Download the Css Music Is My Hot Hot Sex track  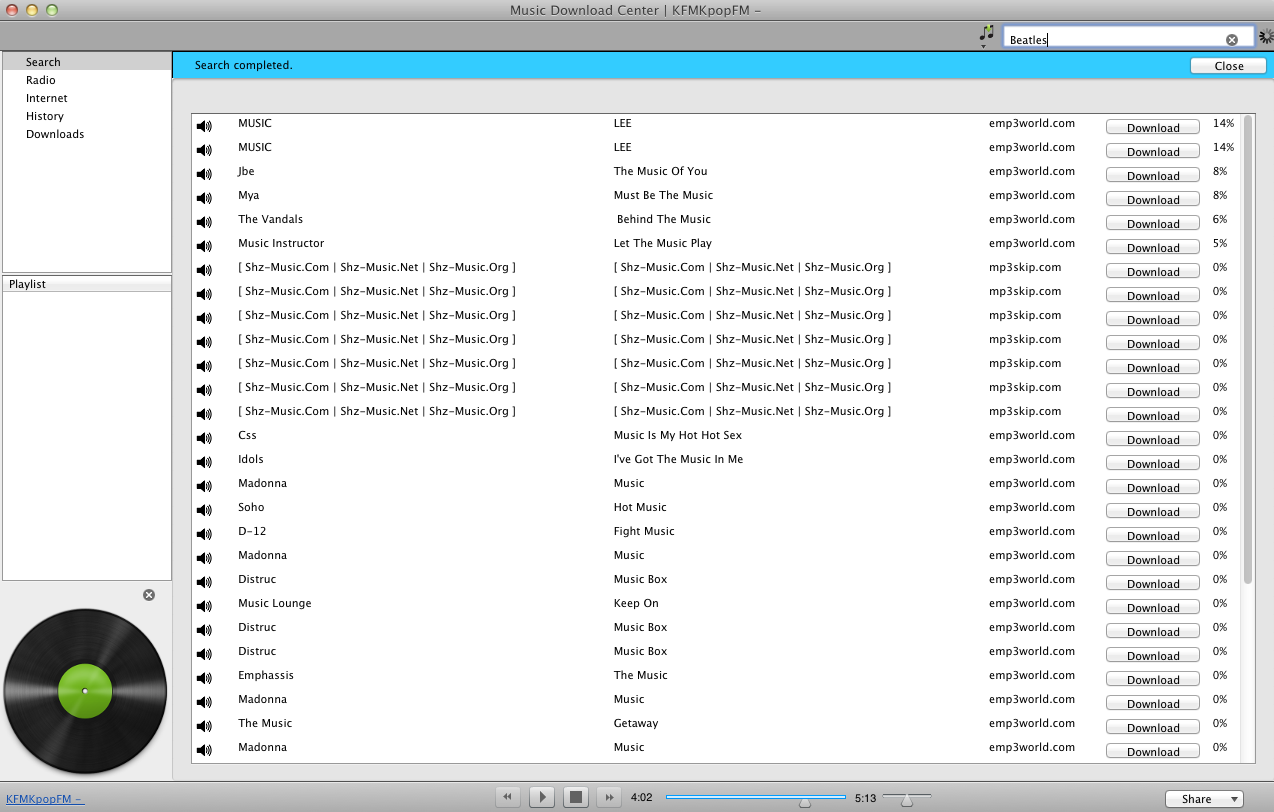[1152, 439]
